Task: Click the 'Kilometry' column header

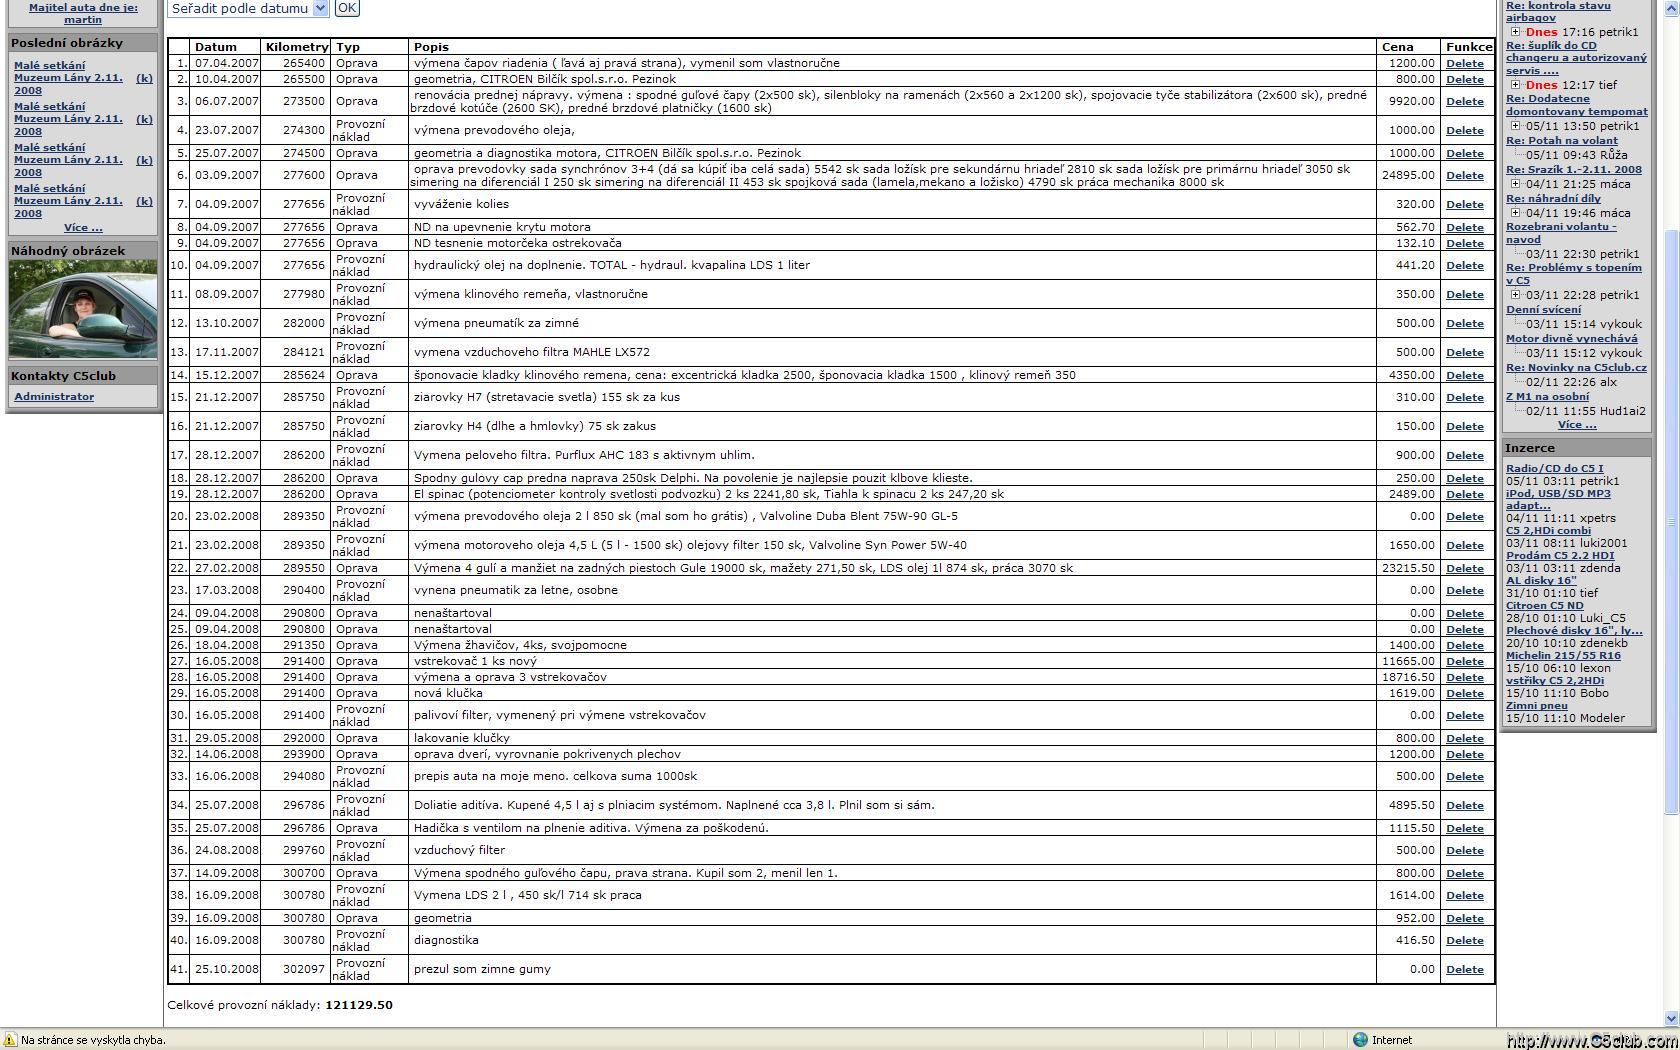Action: (x=296, y=47)
